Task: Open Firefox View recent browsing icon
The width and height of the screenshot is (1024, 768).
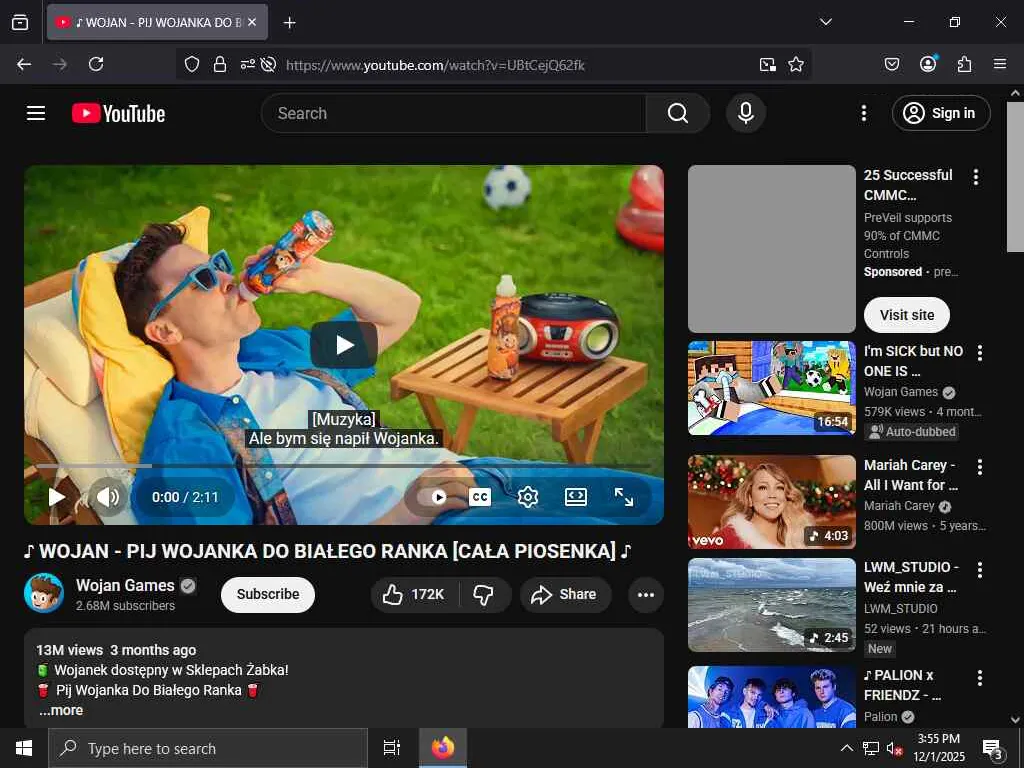Action: (20, 22)
